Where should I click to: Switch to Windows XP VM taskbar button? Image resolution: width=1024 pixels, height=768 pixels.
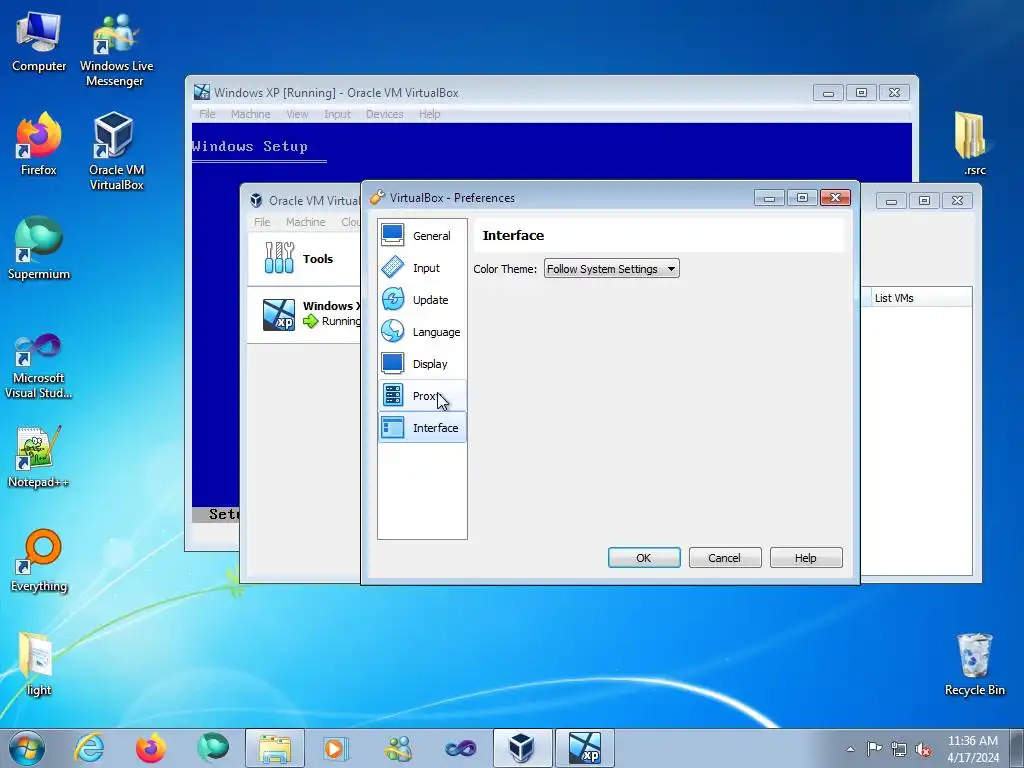pos(584,748)
